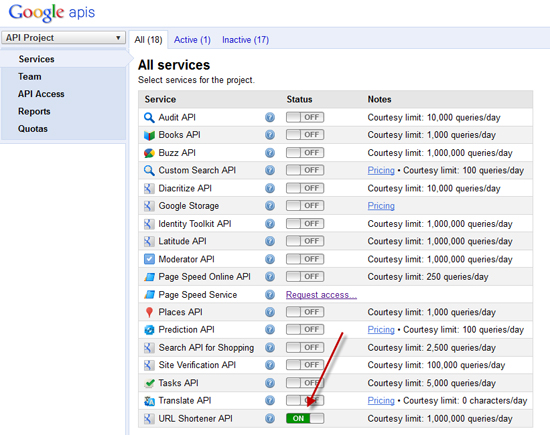Open help icon for Buzz API

(x=270, y=153)
